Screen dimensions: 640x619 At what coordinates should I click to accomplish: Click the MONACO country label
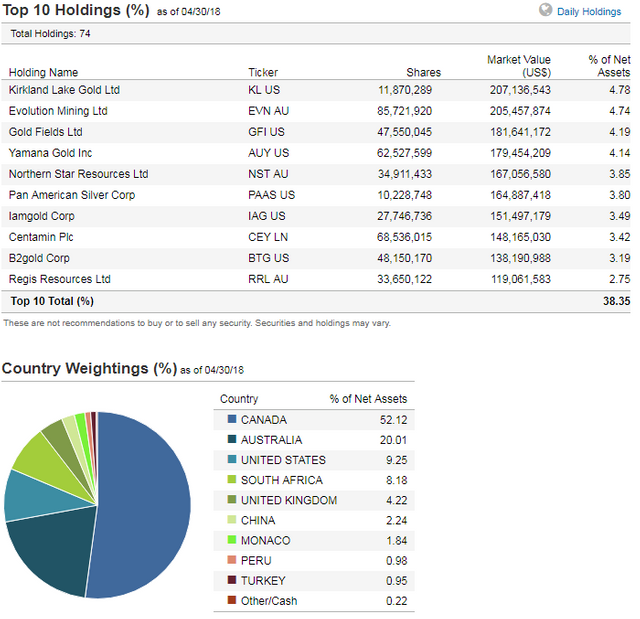pyautogui.click(x=265, y=541)
